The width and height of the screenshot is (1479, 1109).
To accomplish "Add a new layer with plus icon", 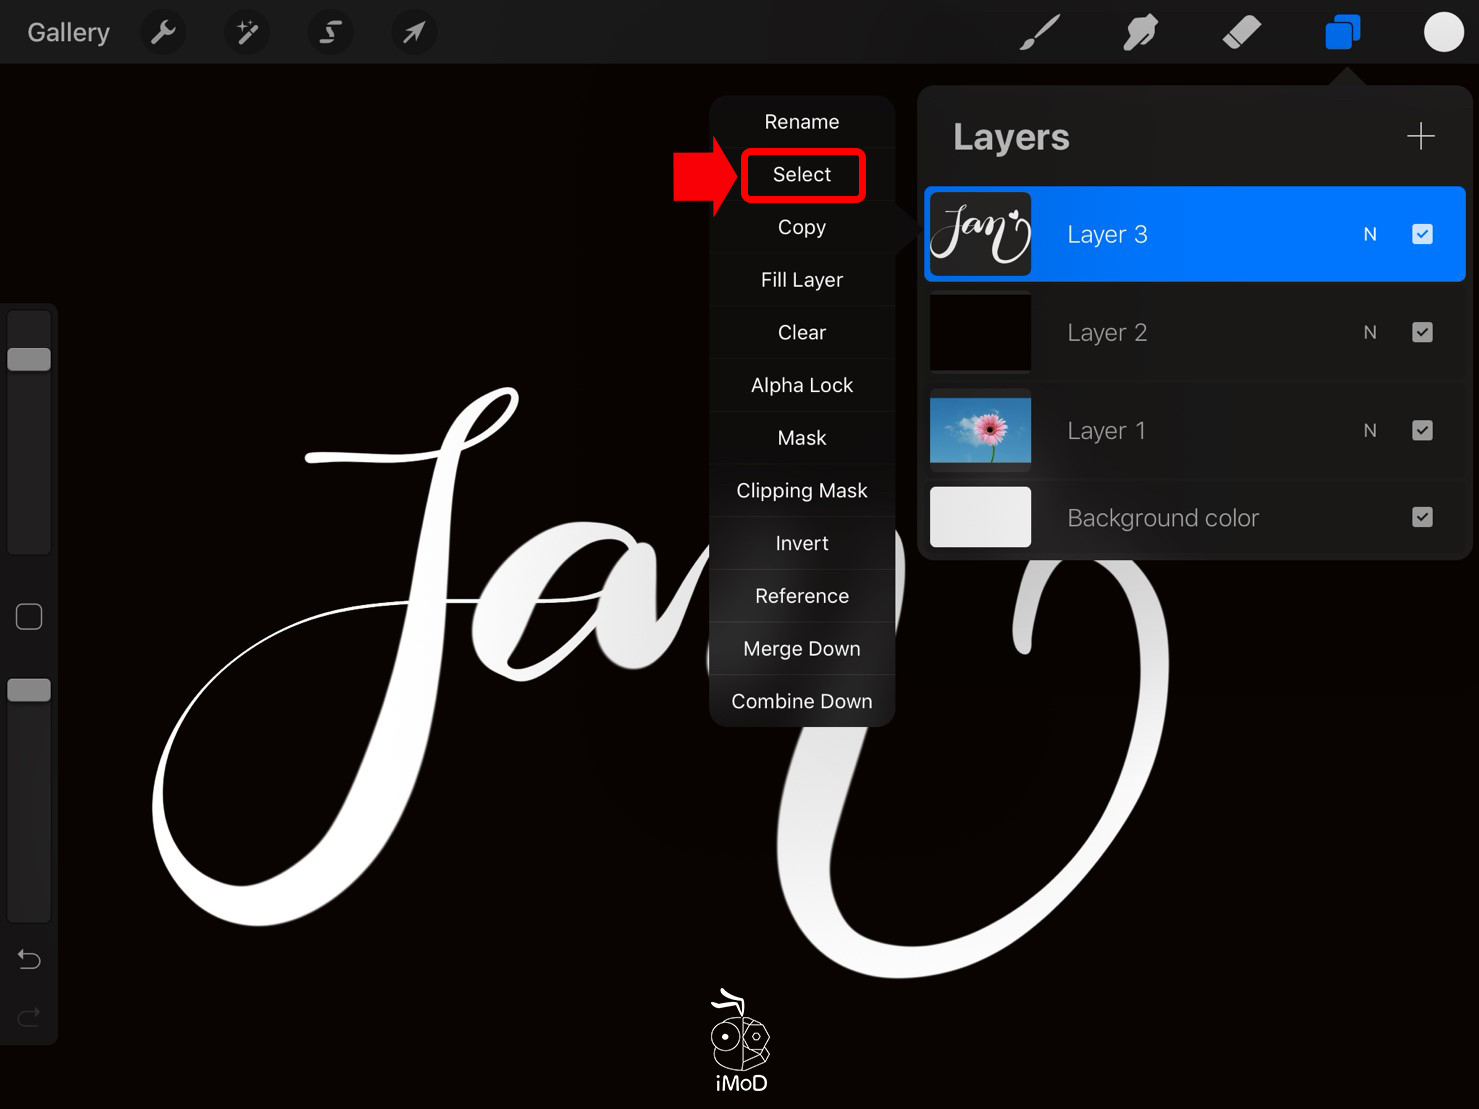I will point(1420,136).
